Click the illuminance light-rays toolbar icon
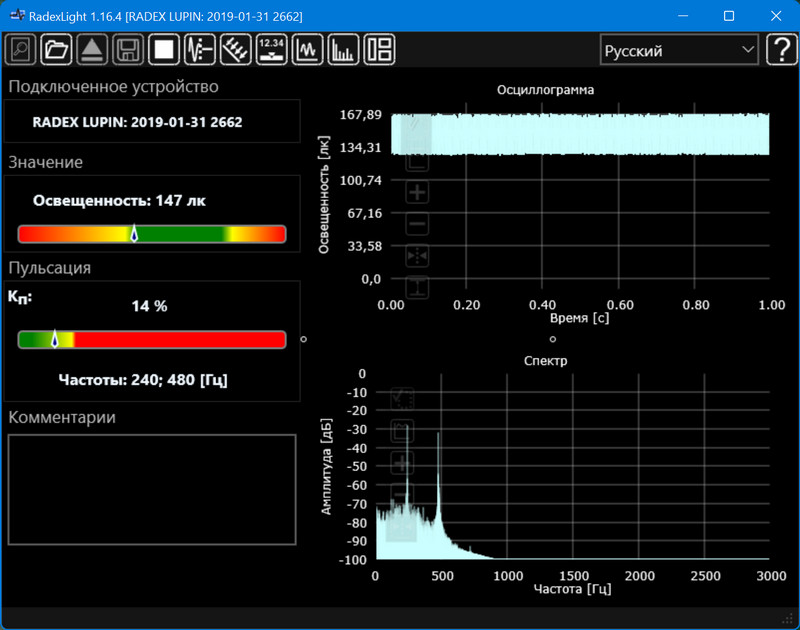 click(x=235, y=49)
